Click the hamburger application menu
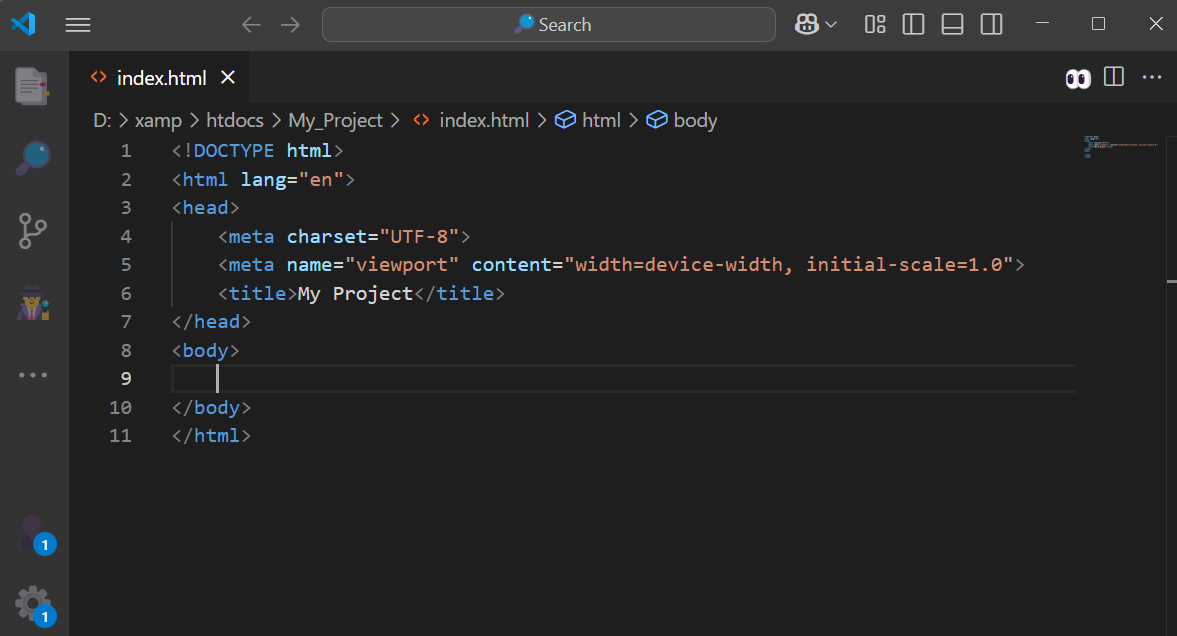Screen dimensions: 1177x636 tap(78, 25)
